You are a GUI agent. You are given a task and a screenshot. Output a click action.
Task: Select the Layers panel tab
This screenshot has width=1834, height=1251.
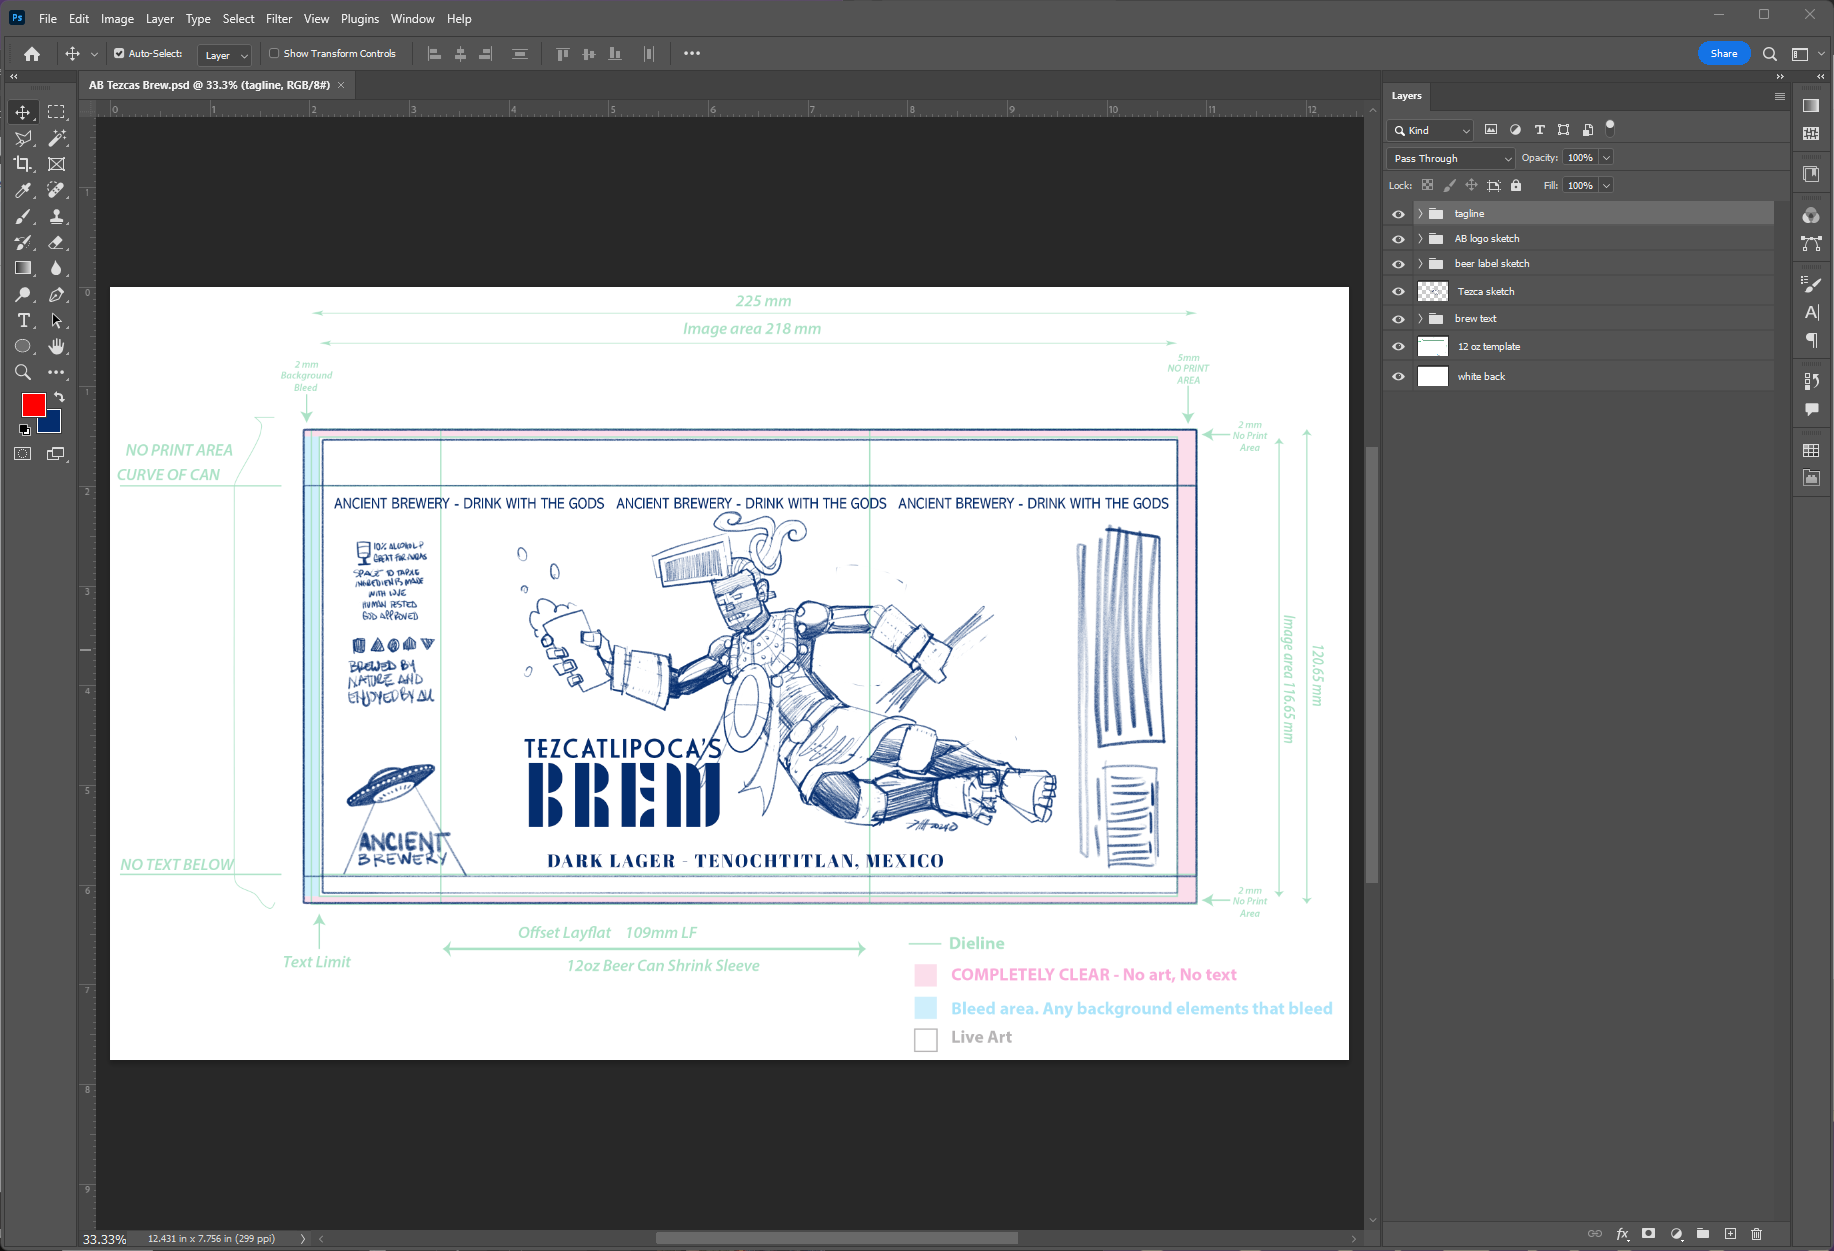point(1406,96)
